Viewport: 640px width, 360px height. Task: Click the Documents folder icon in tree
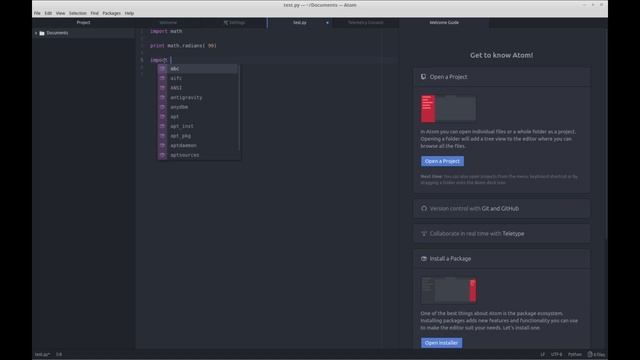42,33
